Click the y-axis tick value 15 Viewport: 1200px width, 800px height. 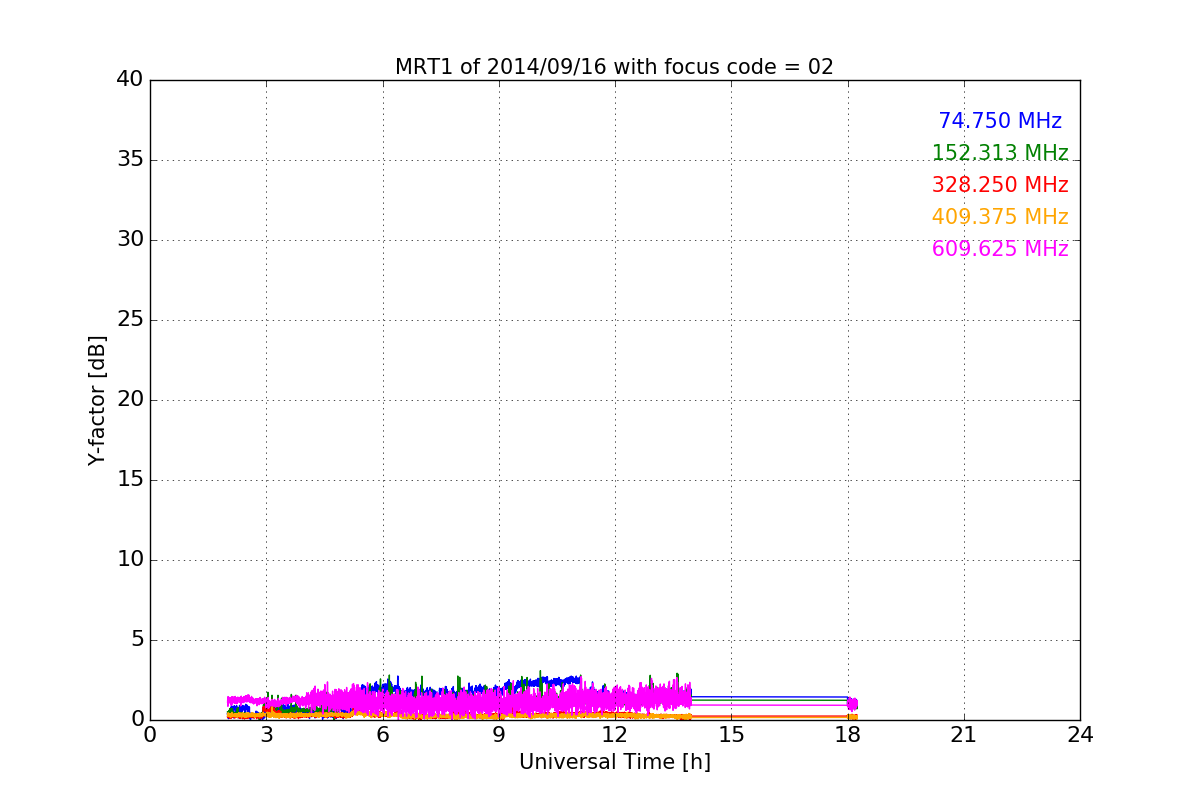tap(130, 480)
